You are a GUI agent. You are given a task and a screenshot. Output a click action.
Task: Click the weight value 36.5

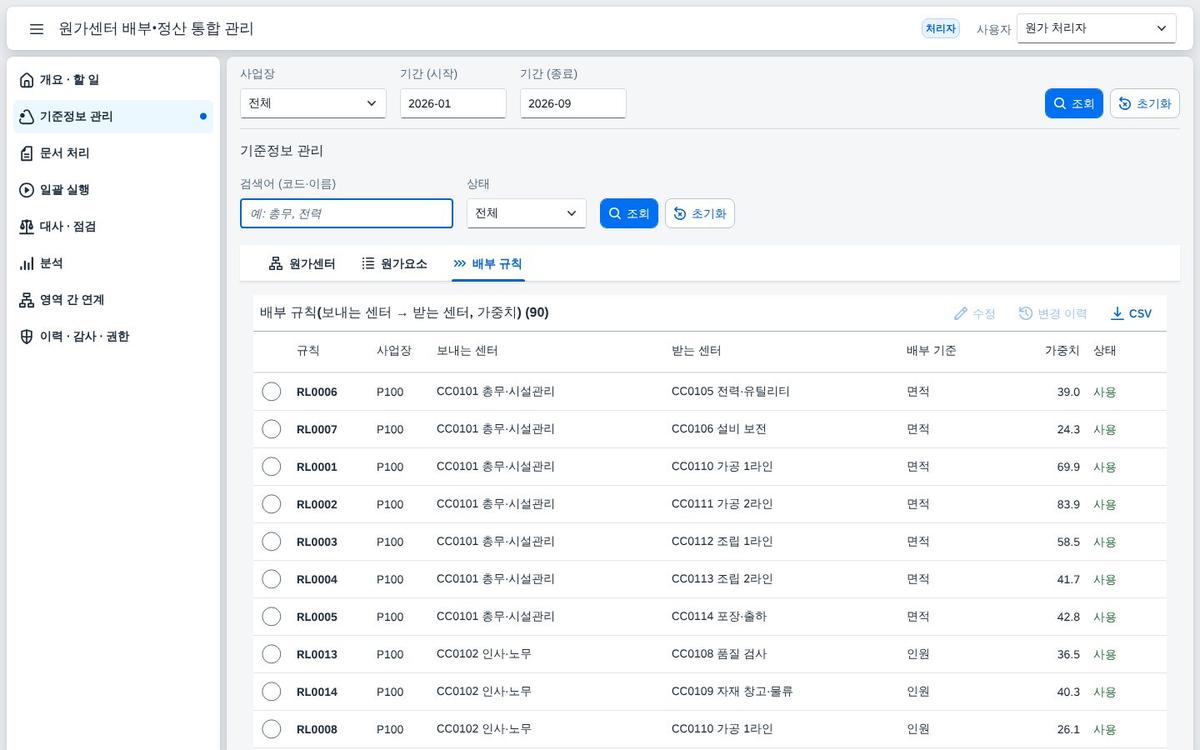1068,655
